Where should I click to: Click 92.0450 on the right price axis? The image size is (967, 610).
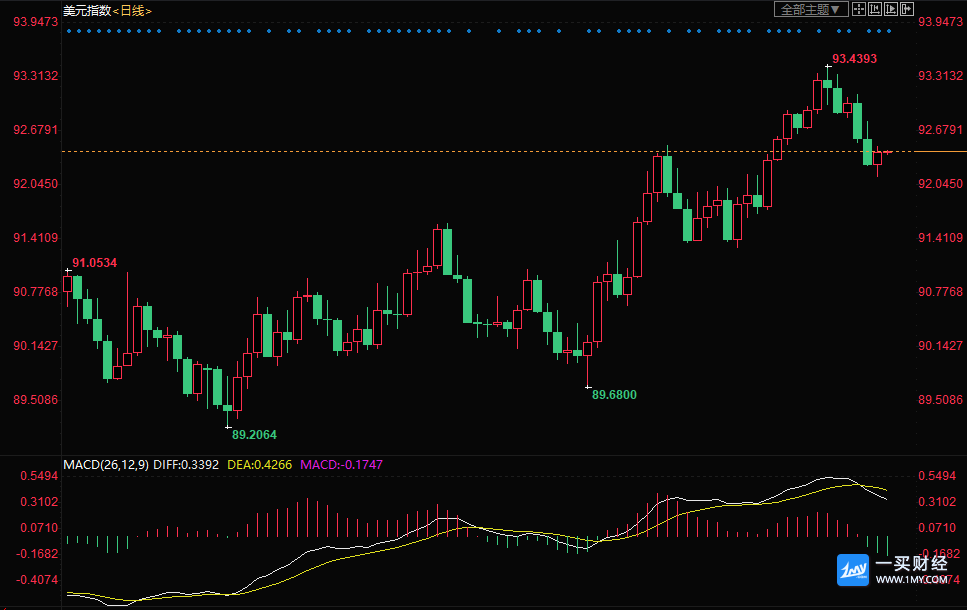[940, 184]
